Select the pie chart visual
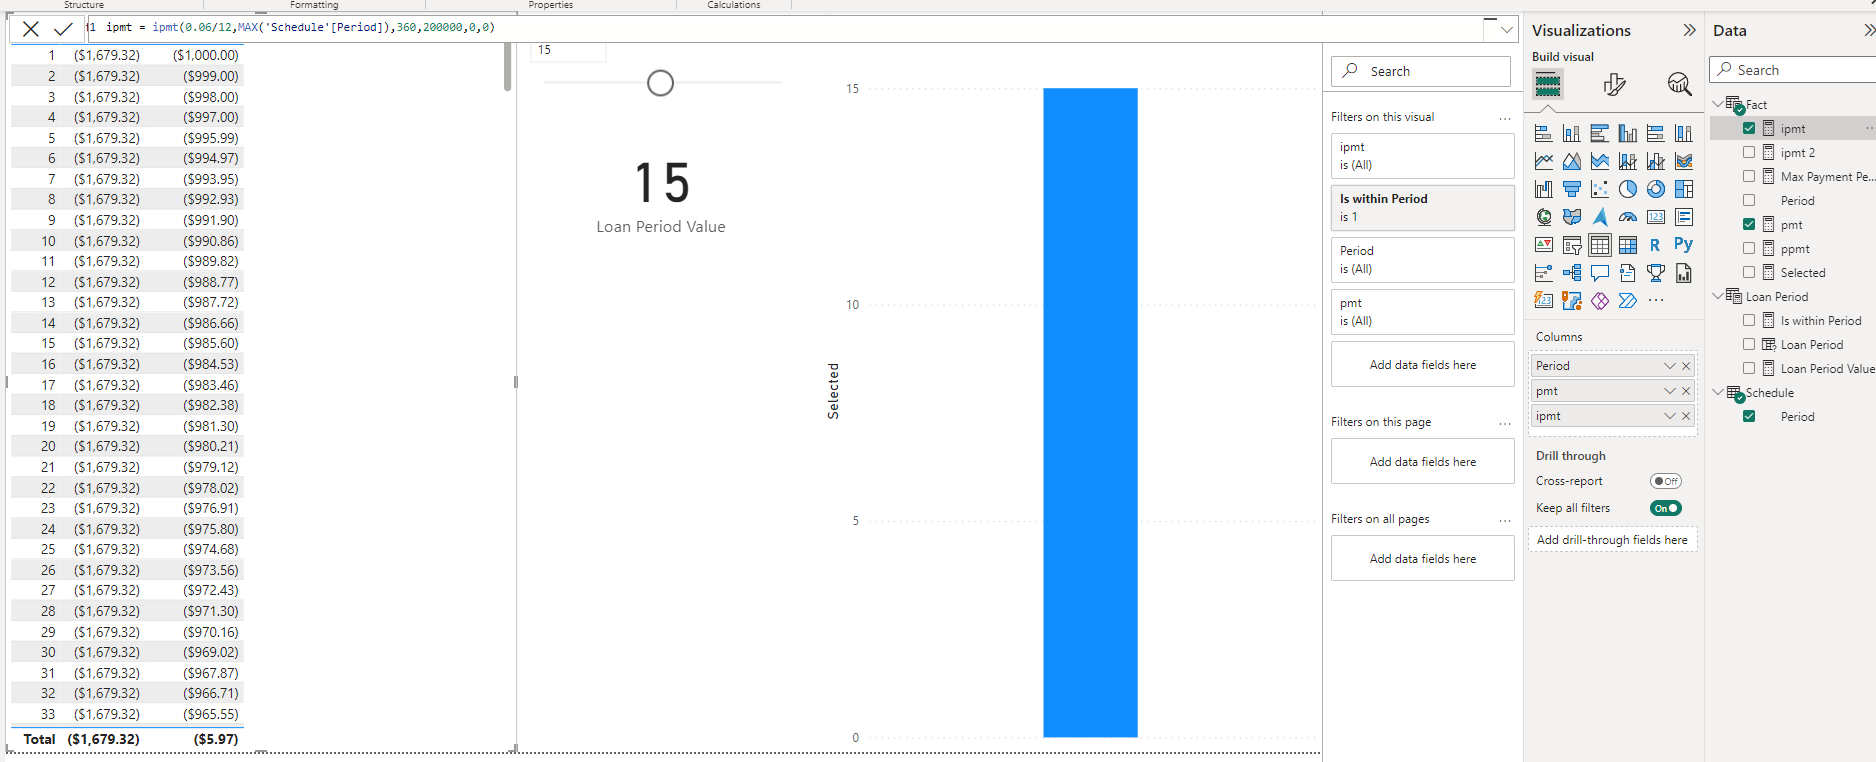This screenshot has width=1876, height=762. [1628, 189]
